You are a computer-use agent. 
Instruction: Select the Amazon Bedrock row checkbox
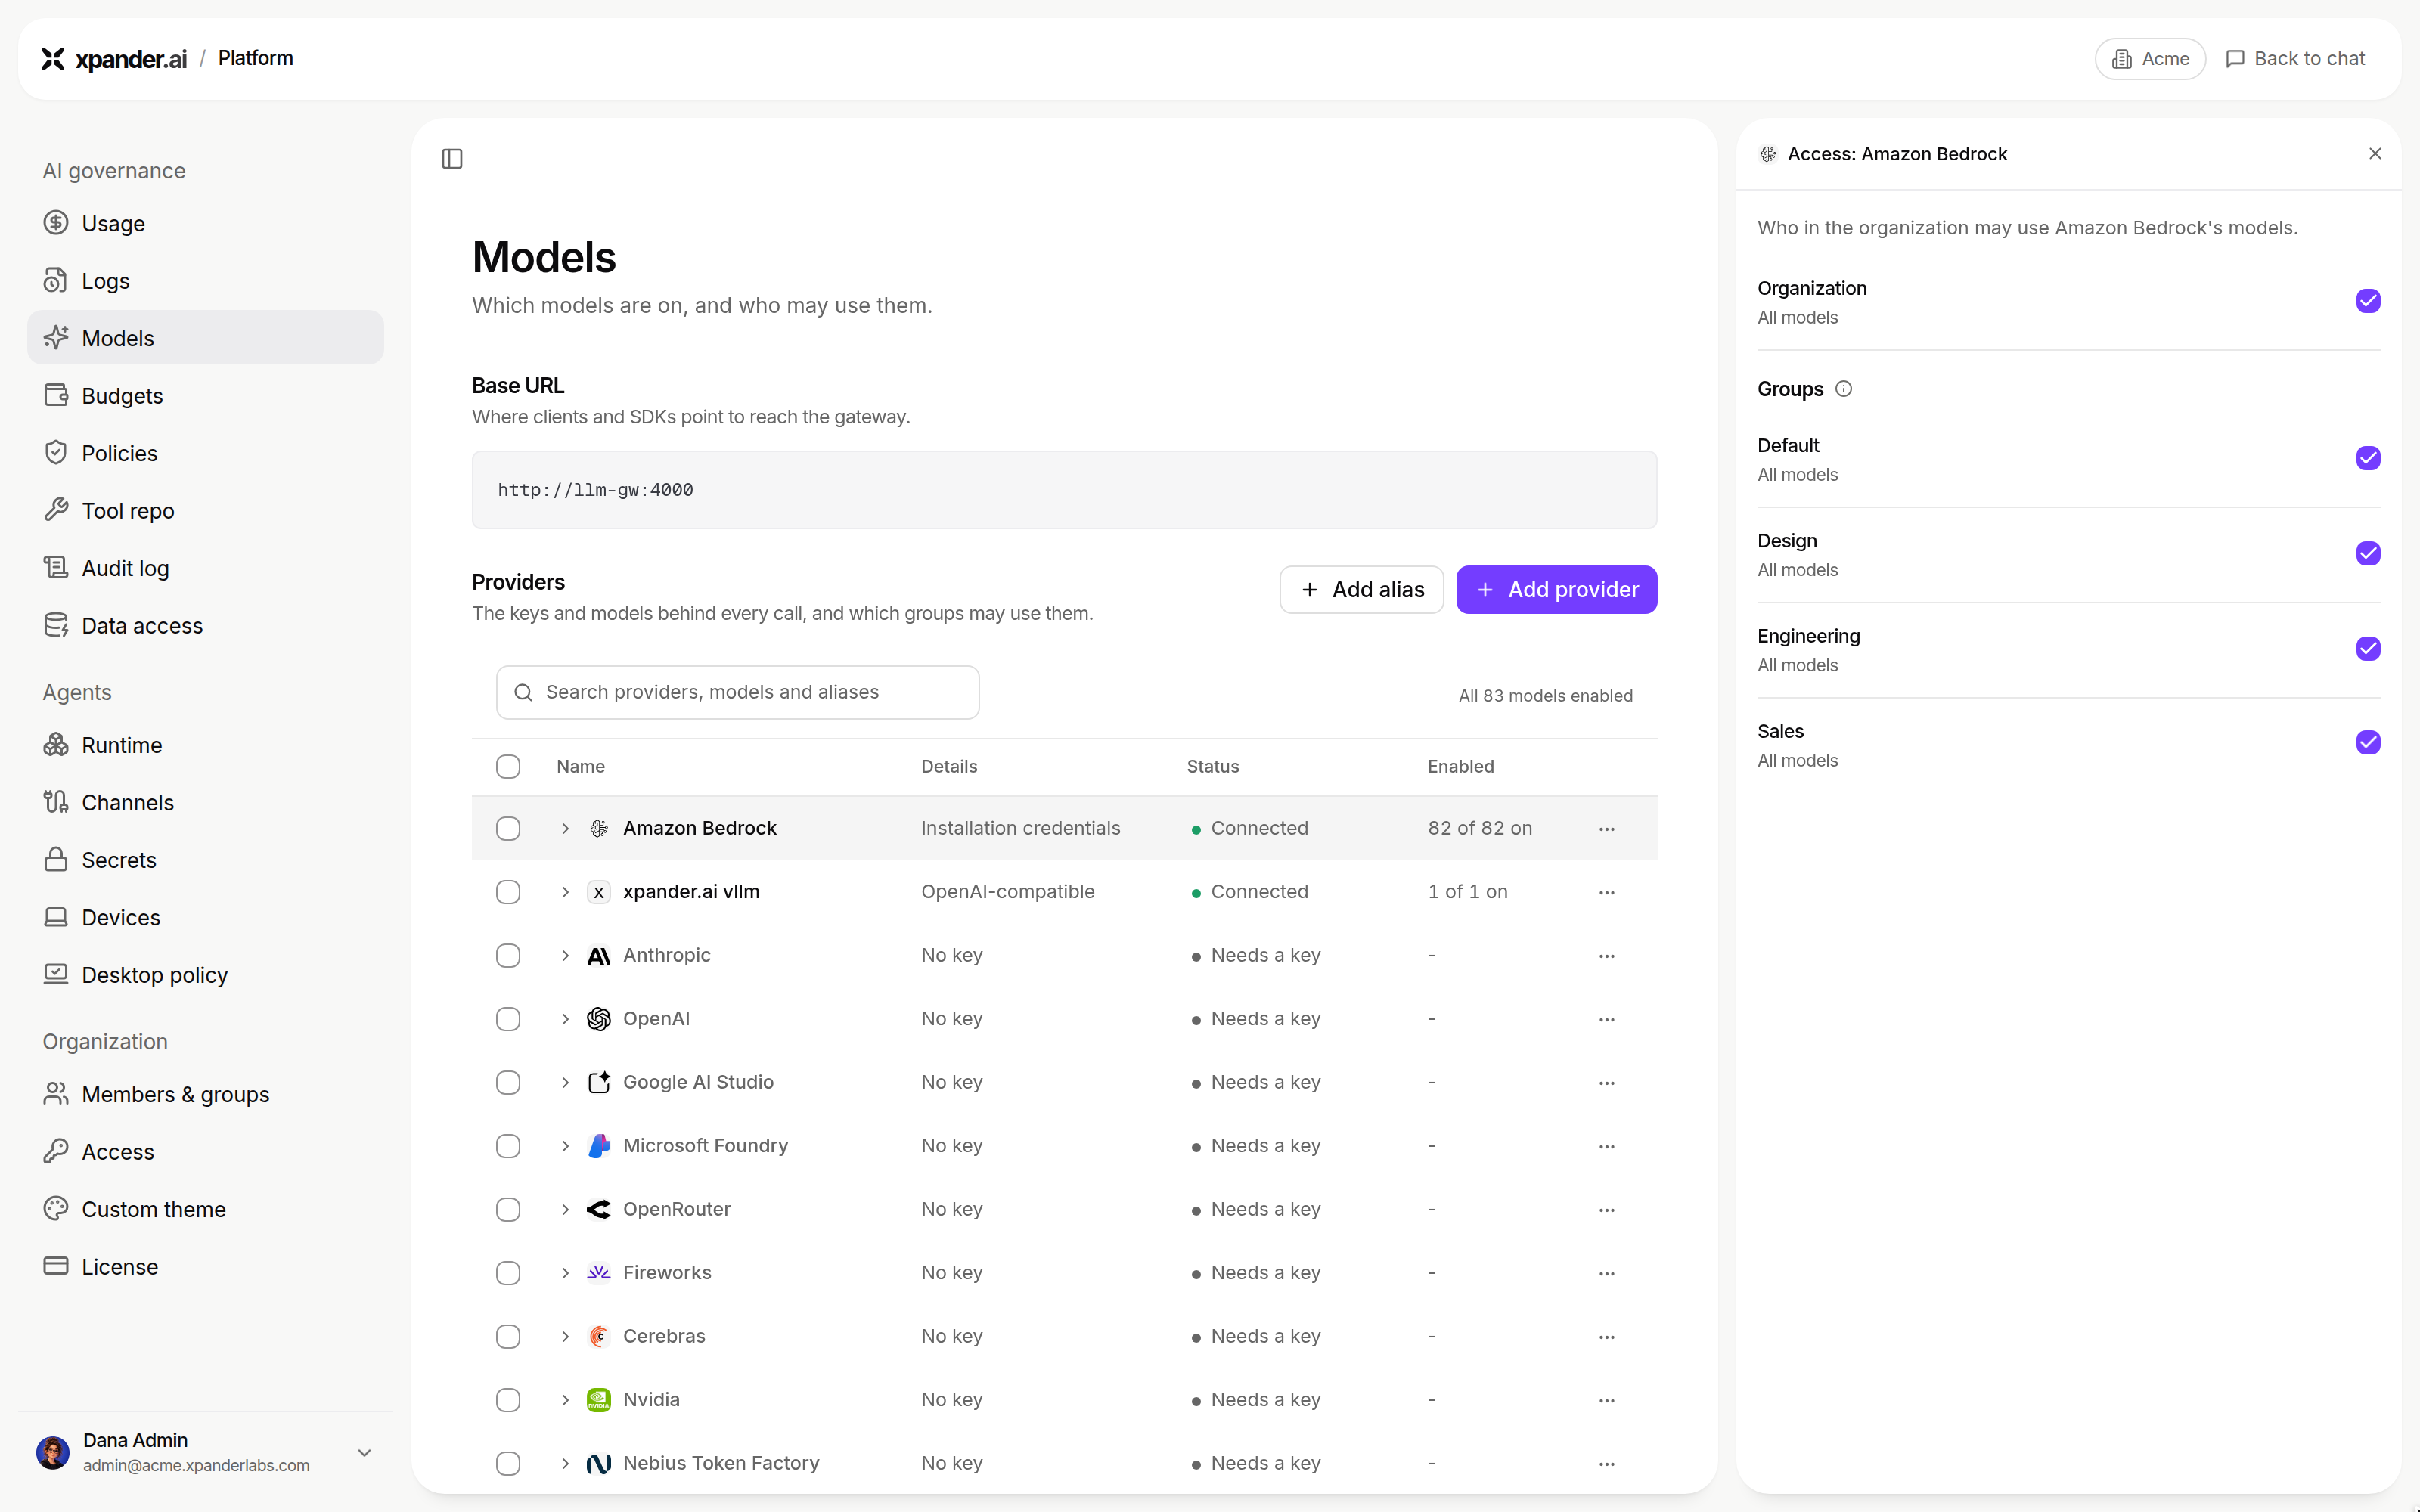point(508,828)
